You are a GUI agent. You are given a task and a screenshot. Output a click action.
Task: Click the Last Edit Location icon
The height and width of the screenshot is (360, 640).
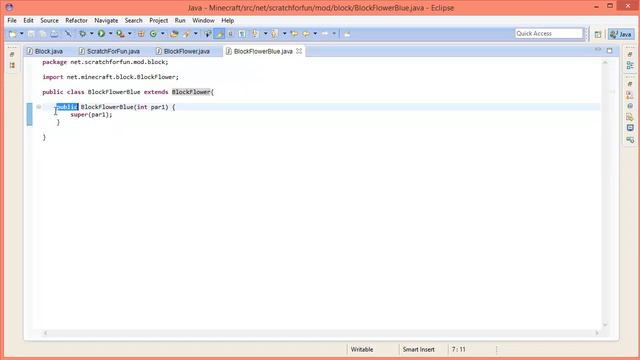294,34
